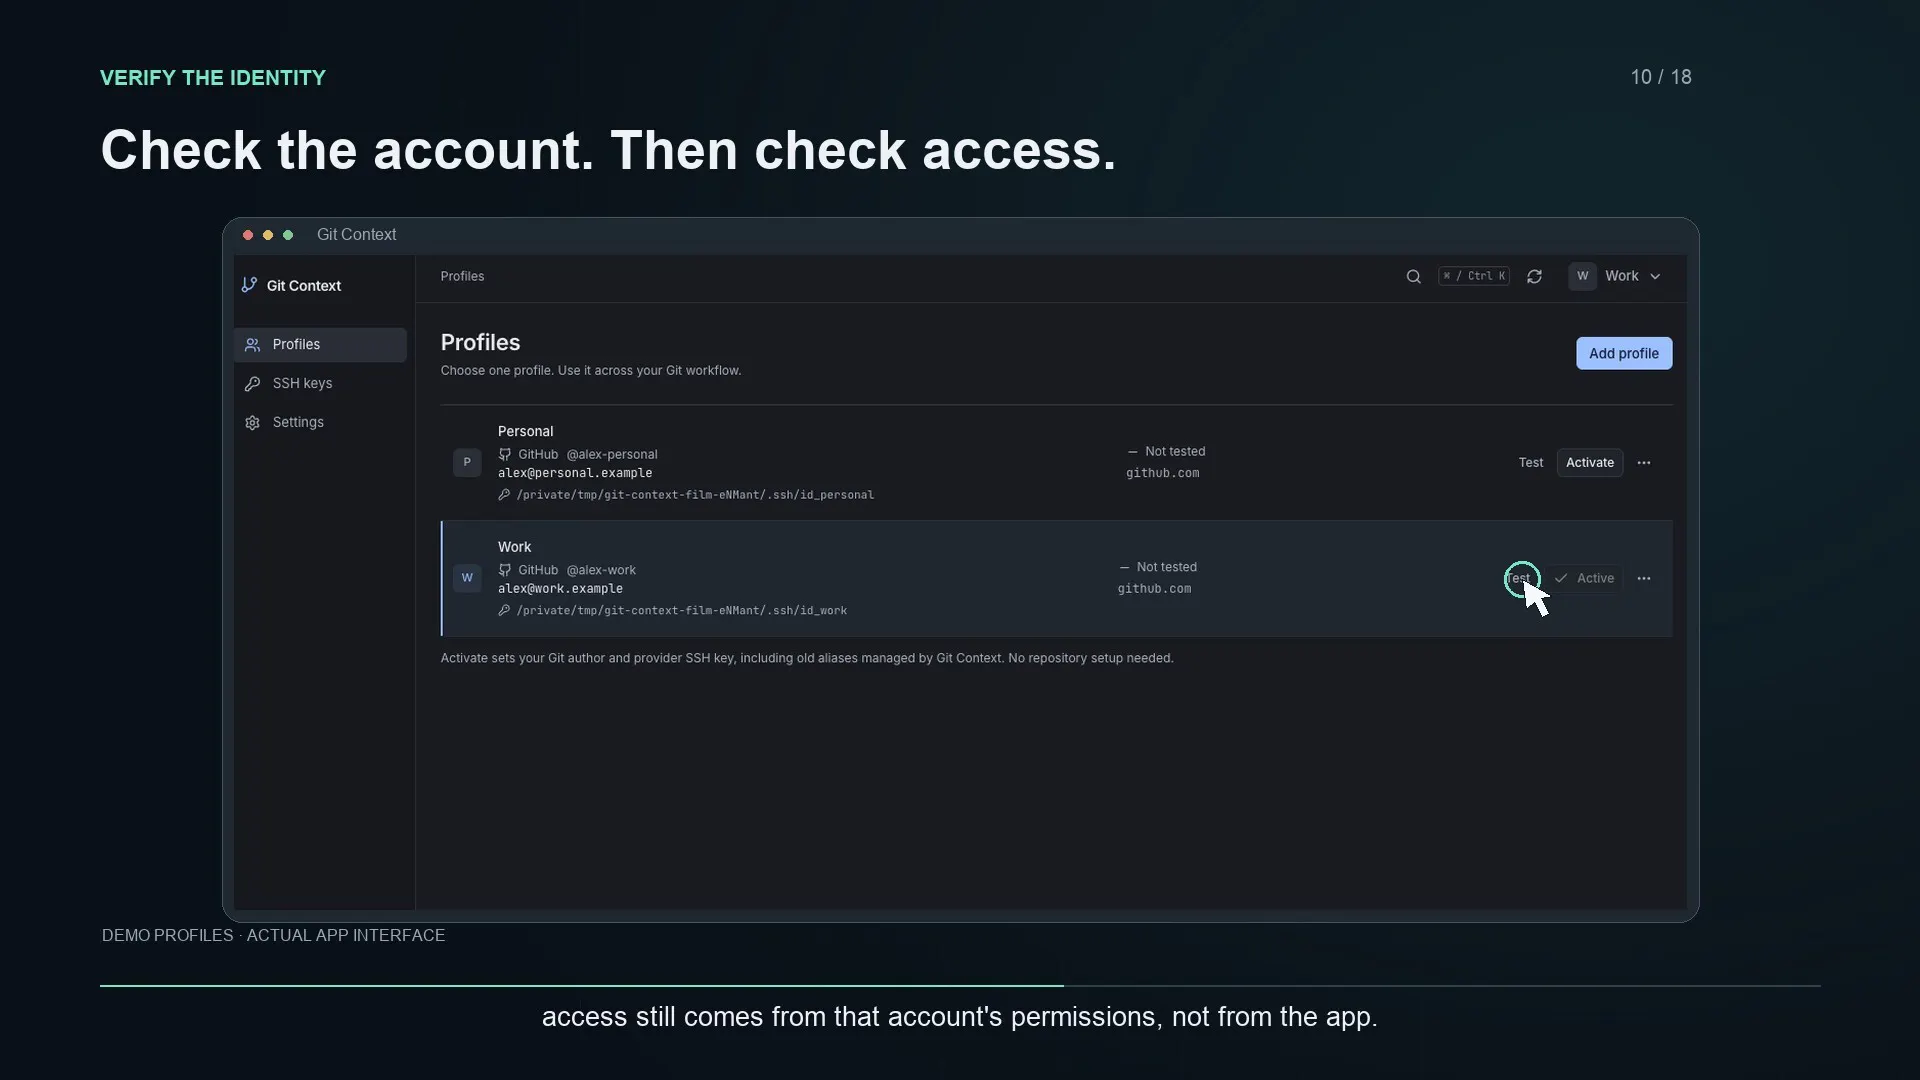Viewport: 1920px width, 1080px height.
Task: Select the alex@work.example email text
Action: click(560, 589)
